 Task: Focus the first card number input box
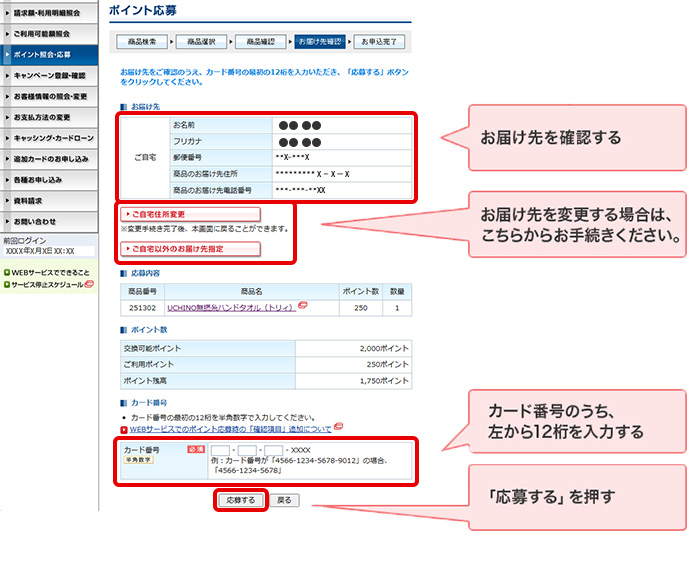tap(221, 450)
